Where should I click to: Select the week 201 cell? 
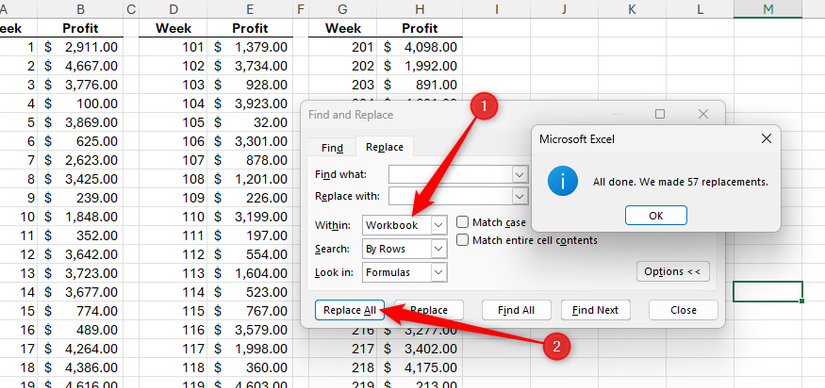point(343,47)
